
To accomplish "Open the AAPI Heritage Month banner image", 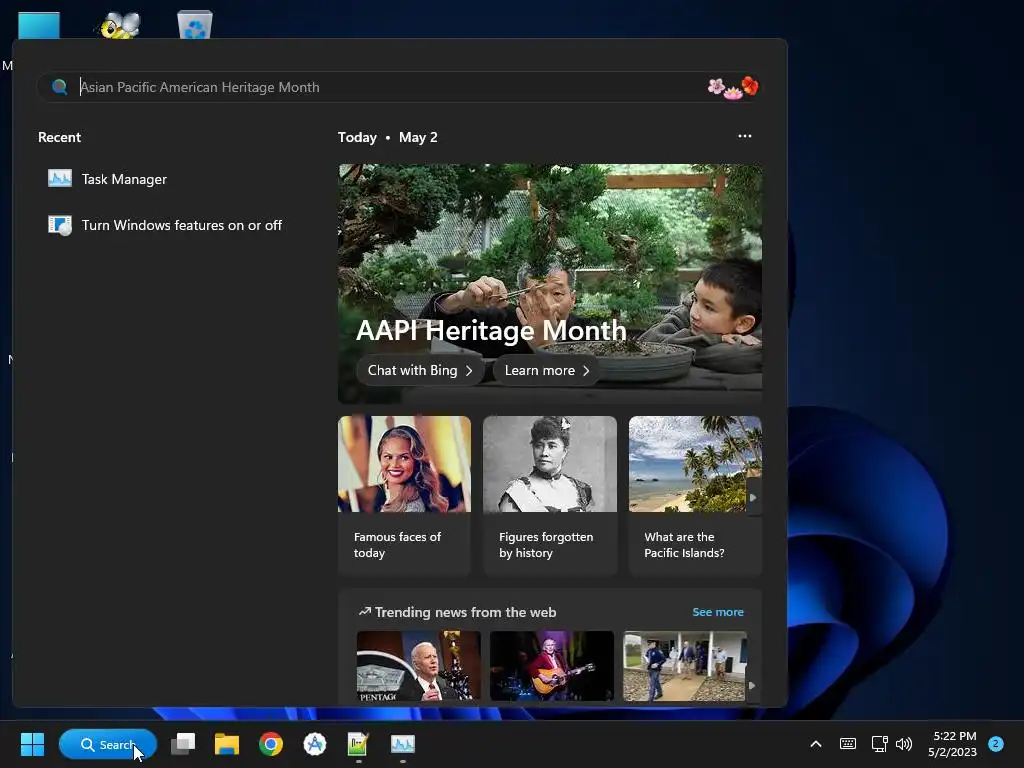I will pyautogui.click(x=550, y=283).
